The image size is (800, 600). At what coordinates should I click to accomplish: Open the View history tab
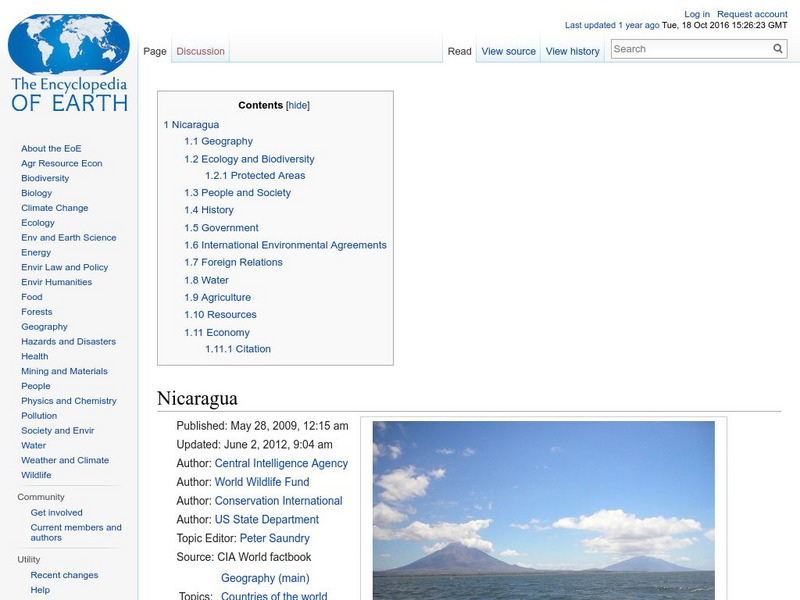click(572, 50)
